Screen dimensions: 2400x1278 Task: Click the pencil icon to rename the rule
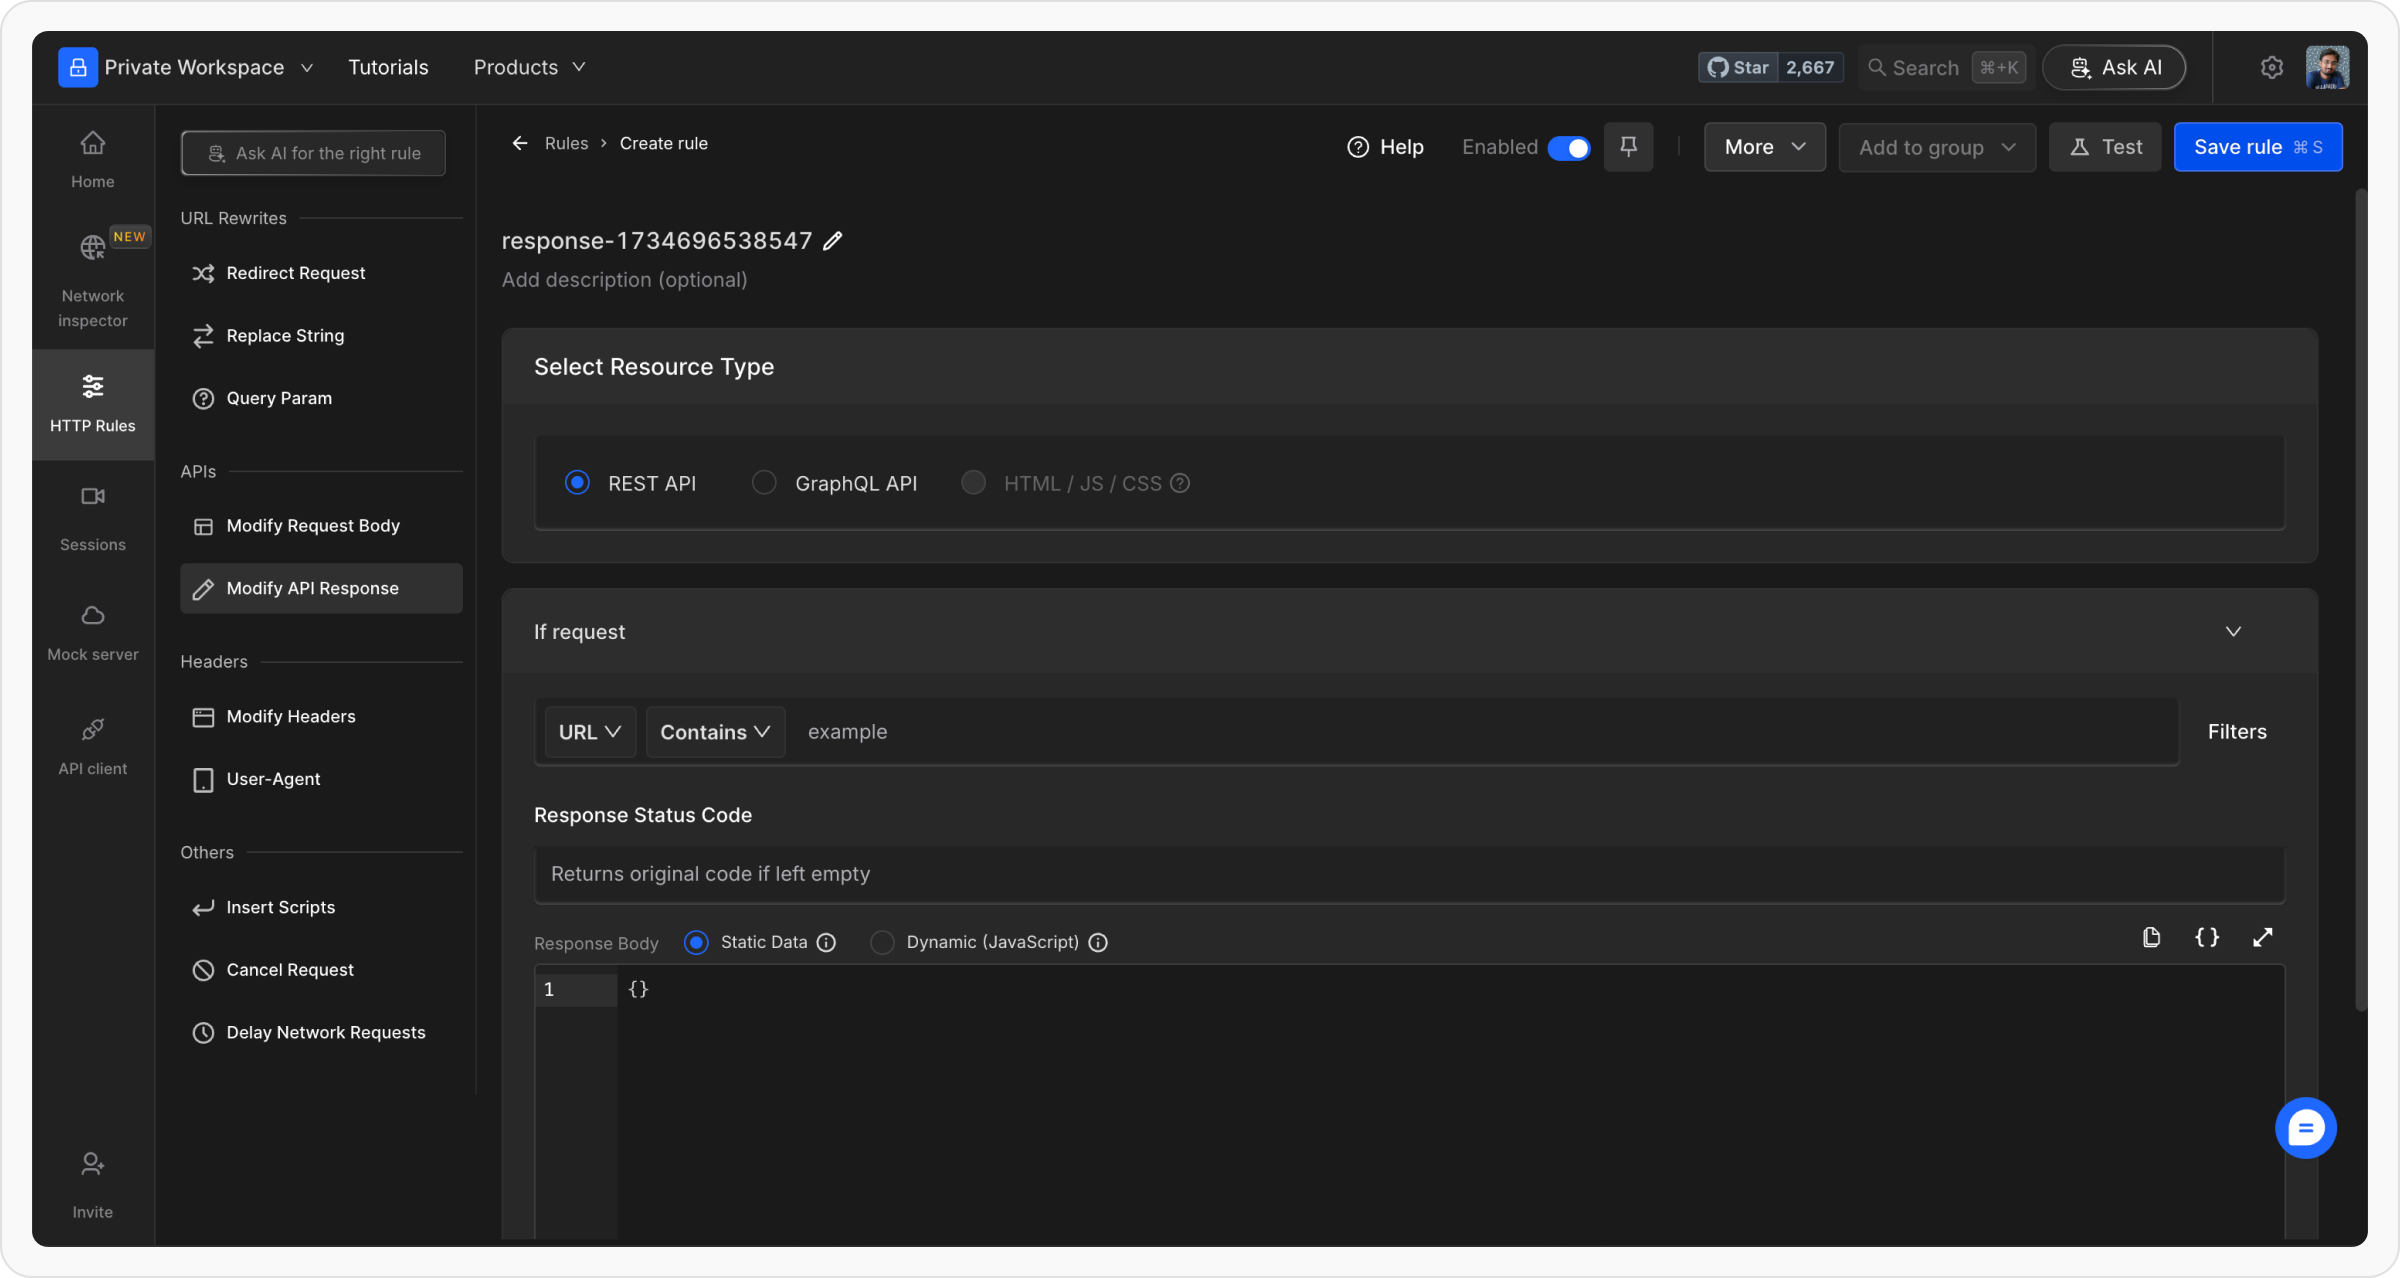click(x=832, y=241)
